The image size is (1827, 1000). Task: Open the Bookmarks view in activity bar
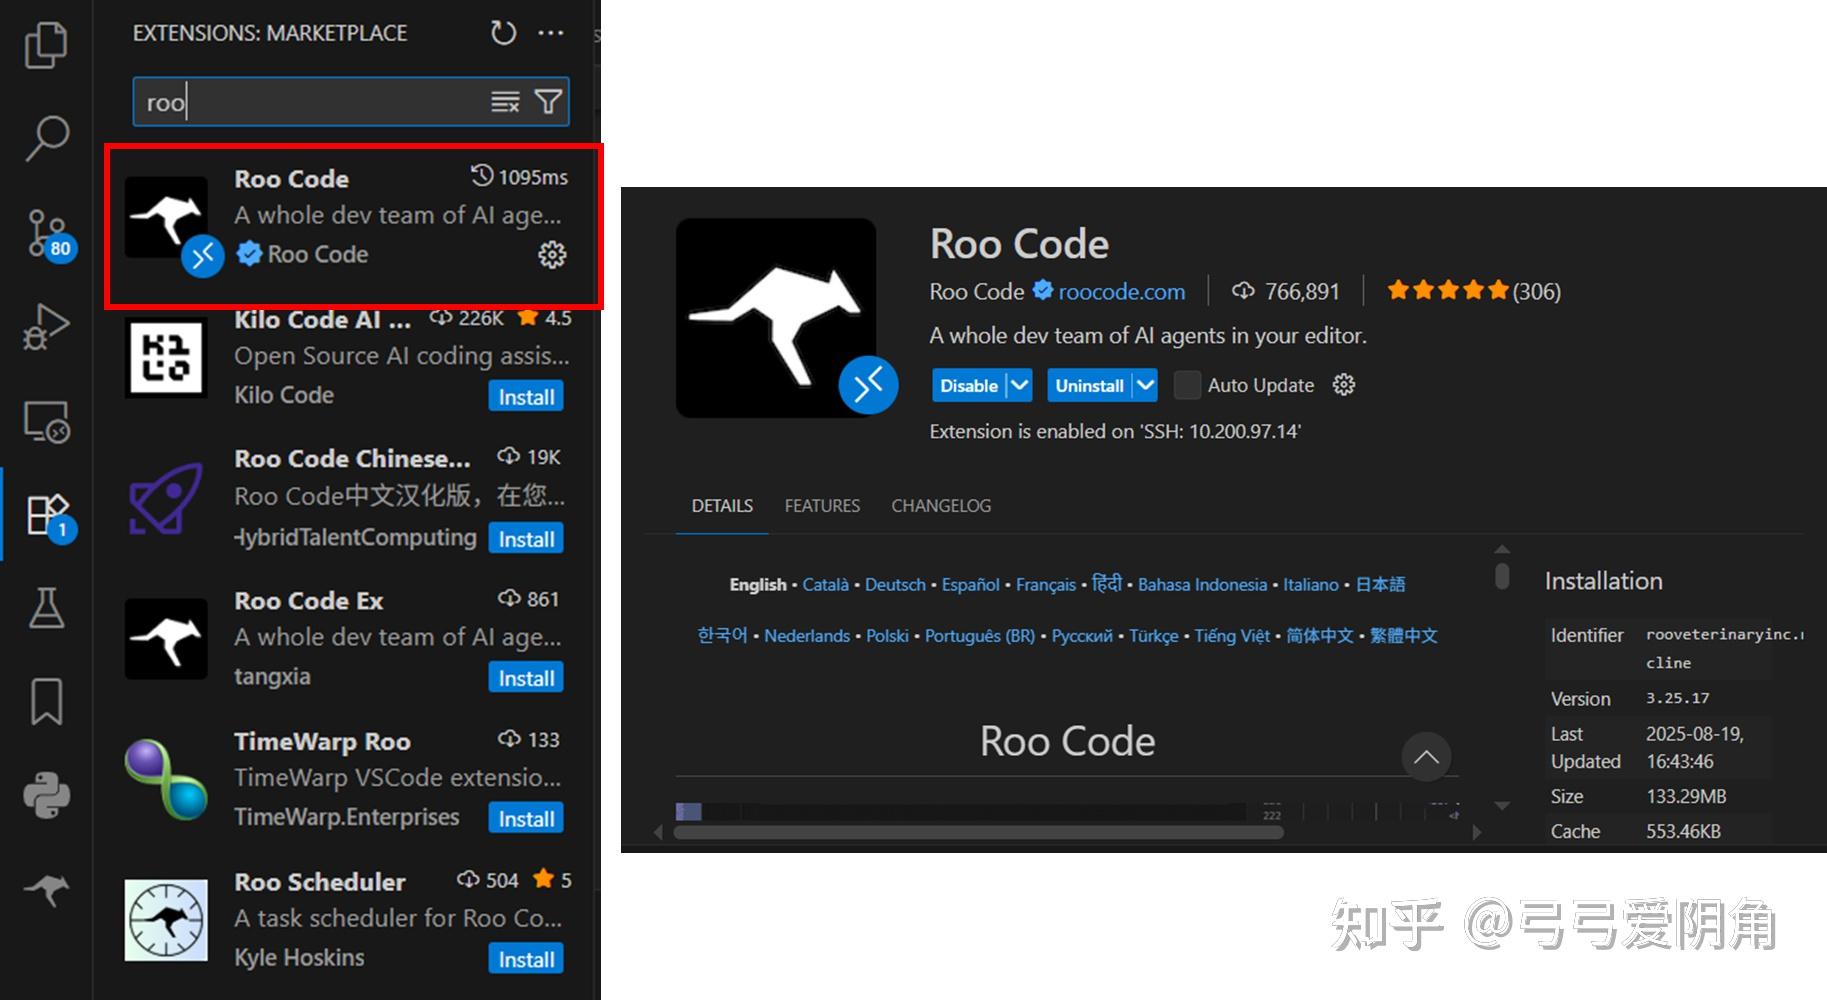pyautogui.click(x=46, y=701)
